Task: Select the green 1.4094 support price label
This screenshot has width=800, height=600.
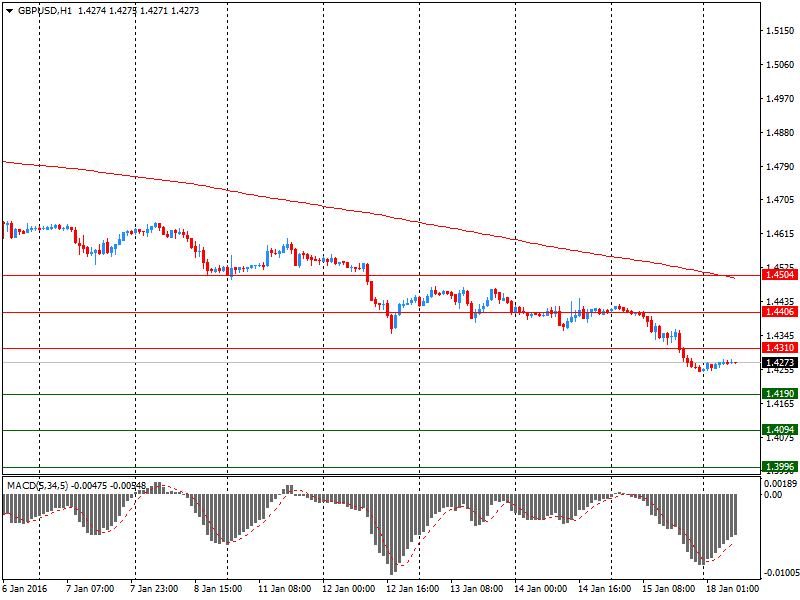Action: [780, 430]
